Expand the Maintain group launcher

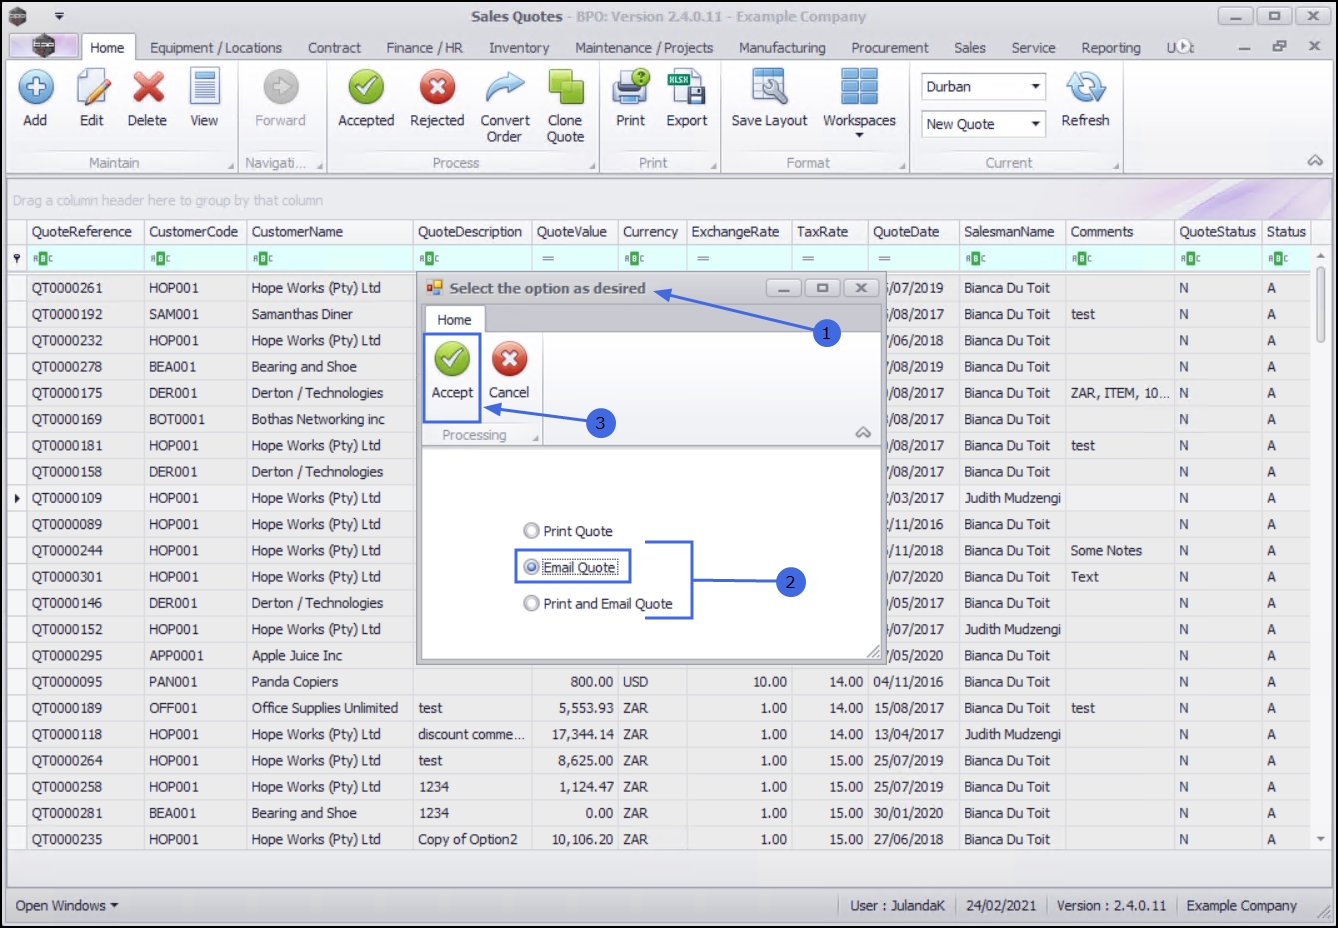[x=231, y=166]
